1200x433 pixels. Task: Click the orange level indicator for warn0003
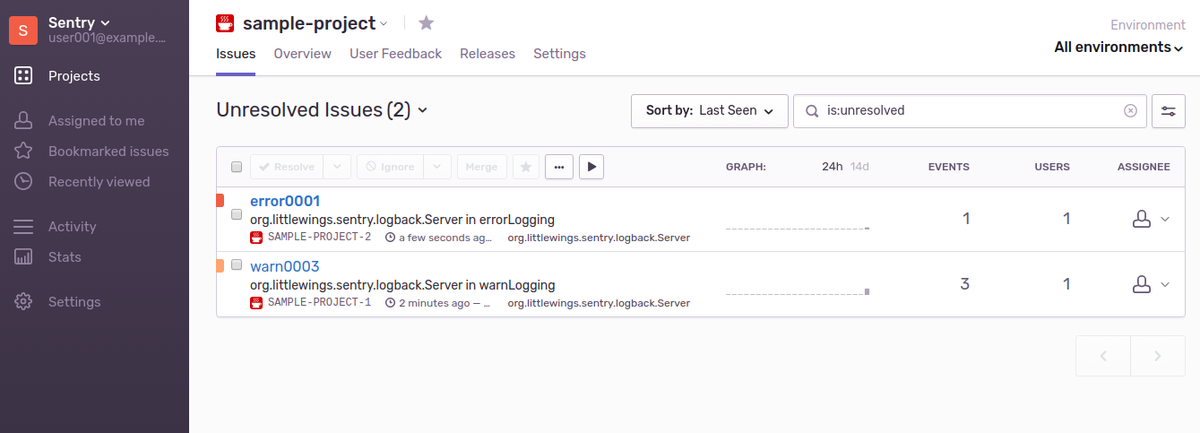point(220,266)
